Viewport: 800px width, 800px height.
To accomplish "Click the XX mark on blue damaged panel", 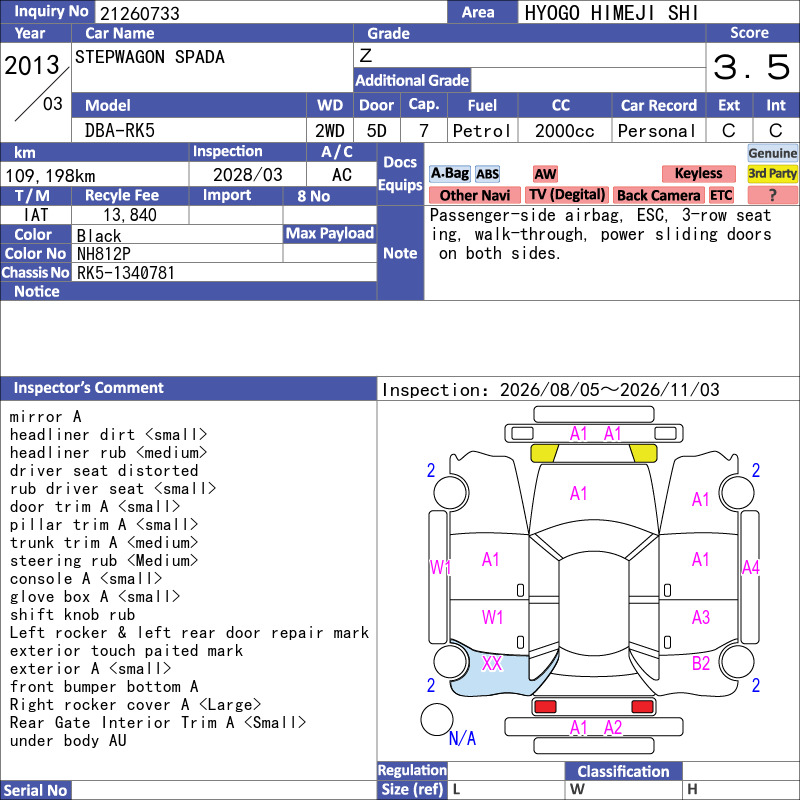I will point(492,663).
